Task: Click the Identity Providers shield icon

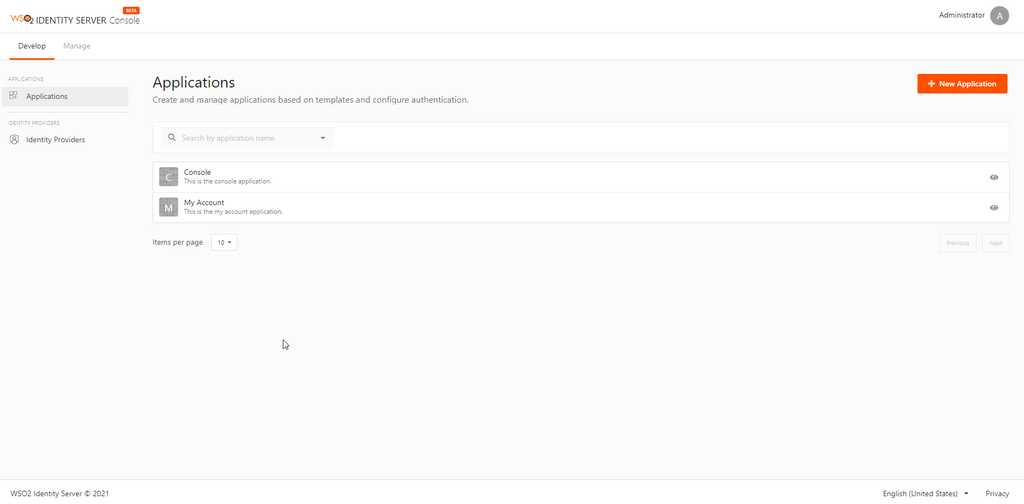Action: pos(14,140)
